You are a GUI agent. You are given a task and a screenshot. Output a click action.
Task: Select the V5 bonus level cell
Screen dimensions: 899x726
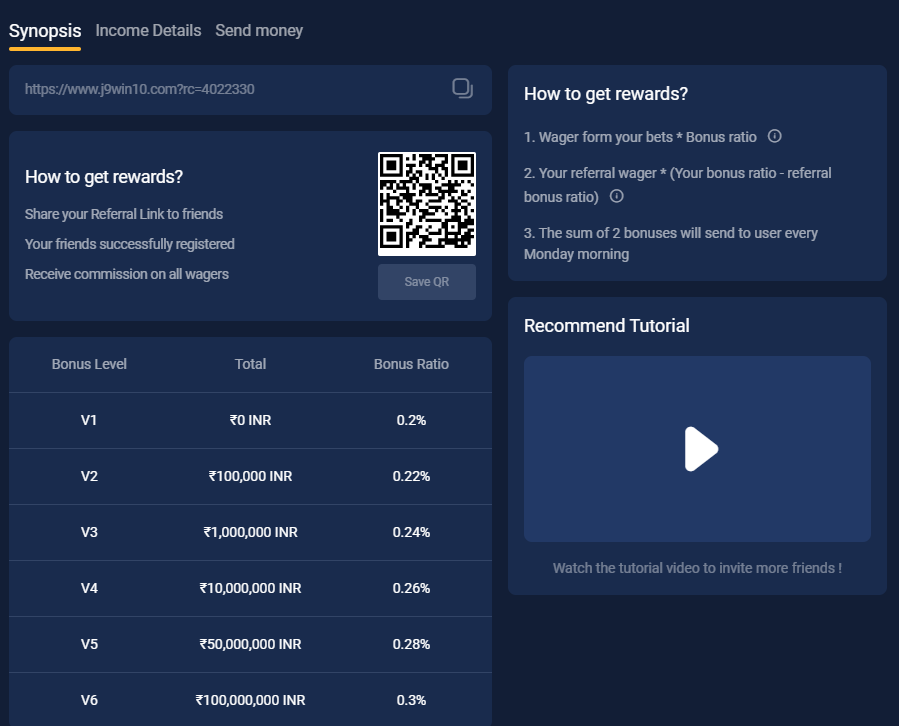89,645
